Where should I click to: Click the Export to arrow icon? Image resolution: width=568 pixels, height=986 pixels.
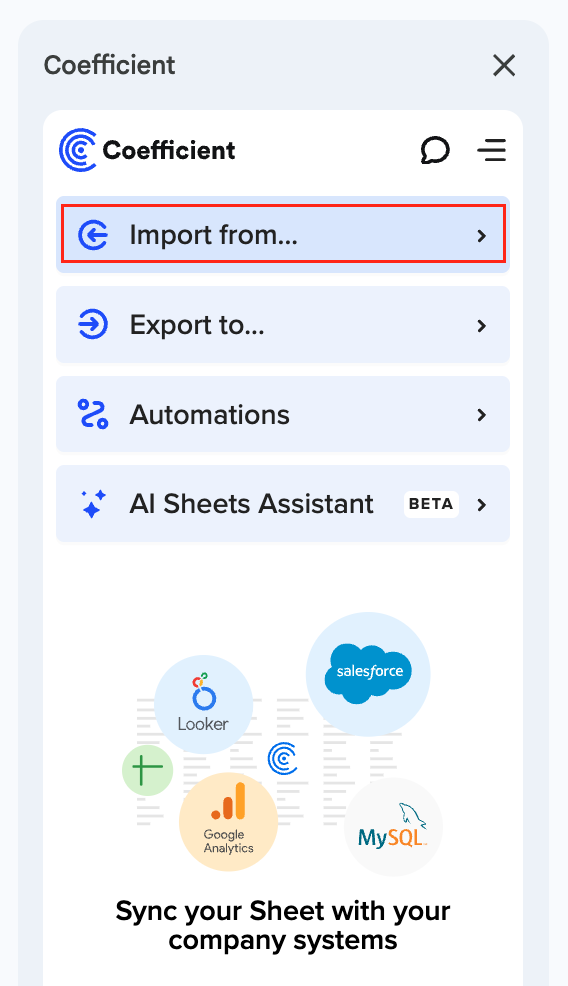point(93,325)
